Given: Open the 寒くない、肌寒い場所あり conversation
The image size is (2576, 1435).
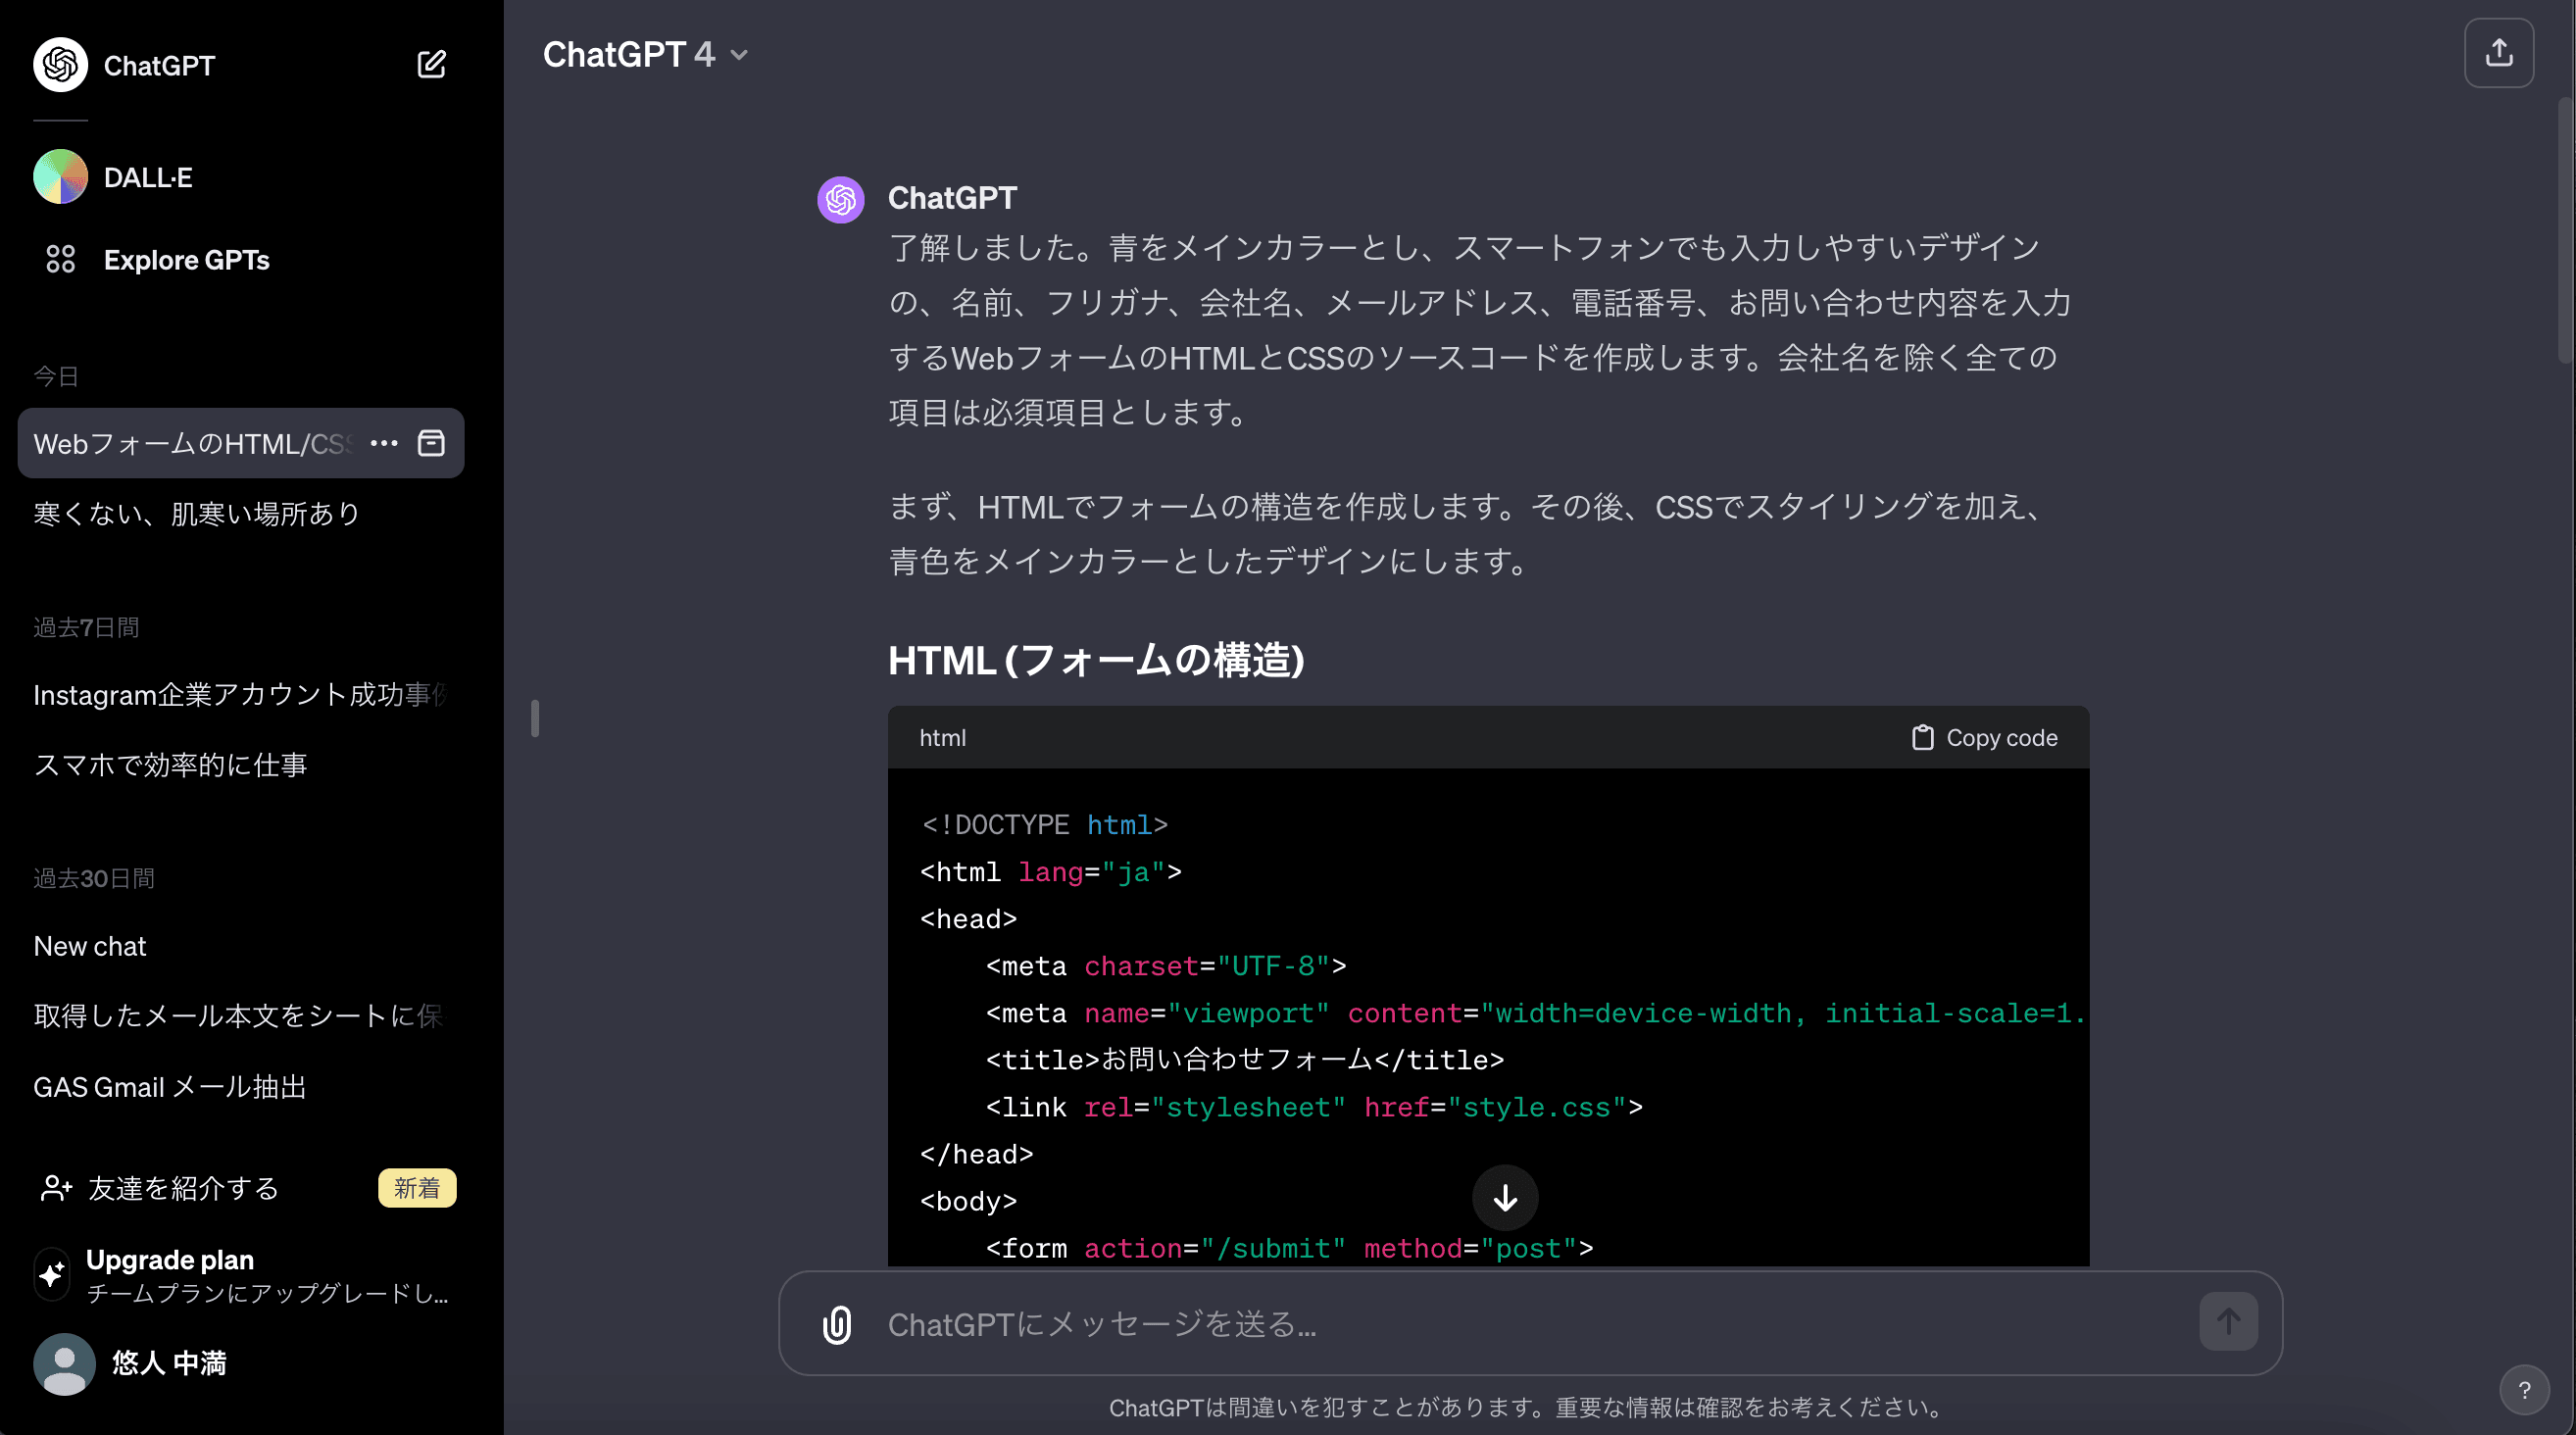Looking at the screenshot, I should (197, 514).
